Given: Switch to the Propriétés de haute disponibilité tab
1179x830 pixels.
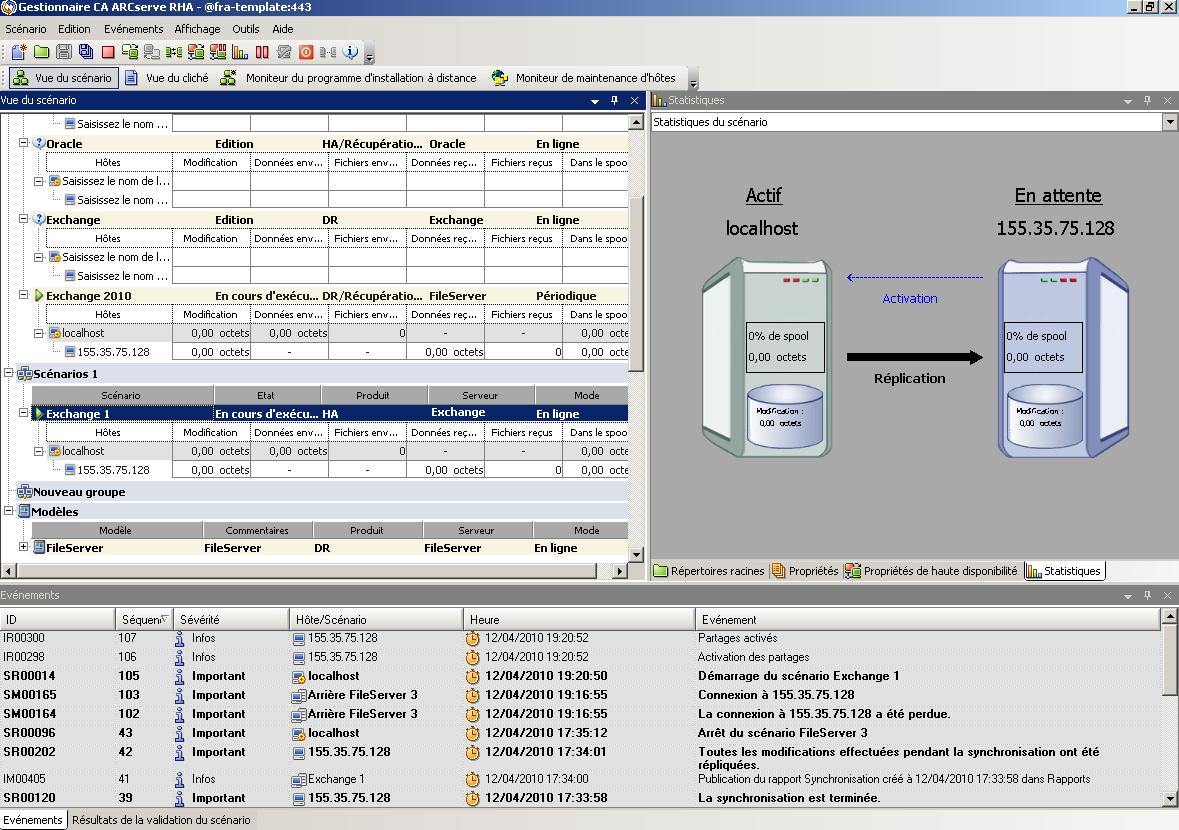Looking at the screenshot, I should 931,571.
